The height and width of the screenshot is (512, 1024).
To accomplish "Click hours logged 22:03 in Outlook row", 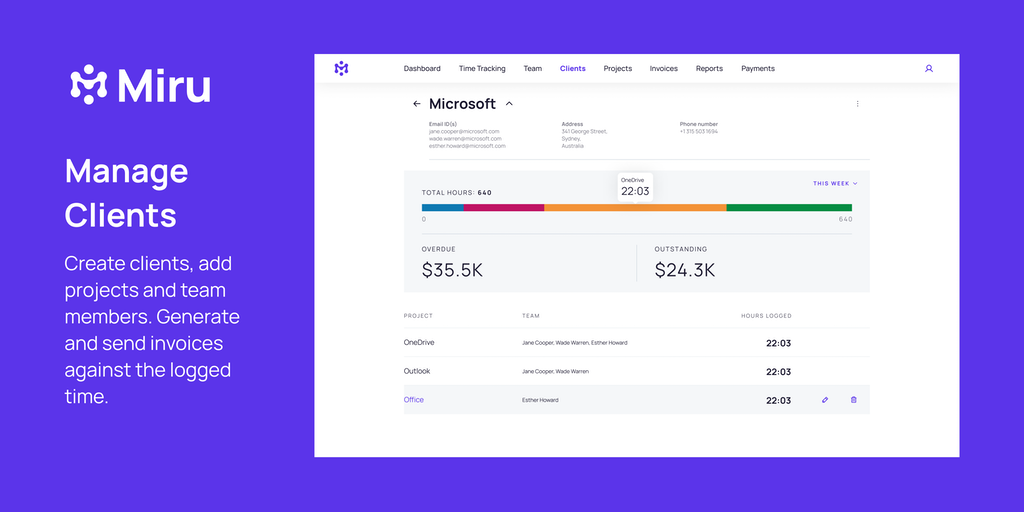I will pos(778,372).
